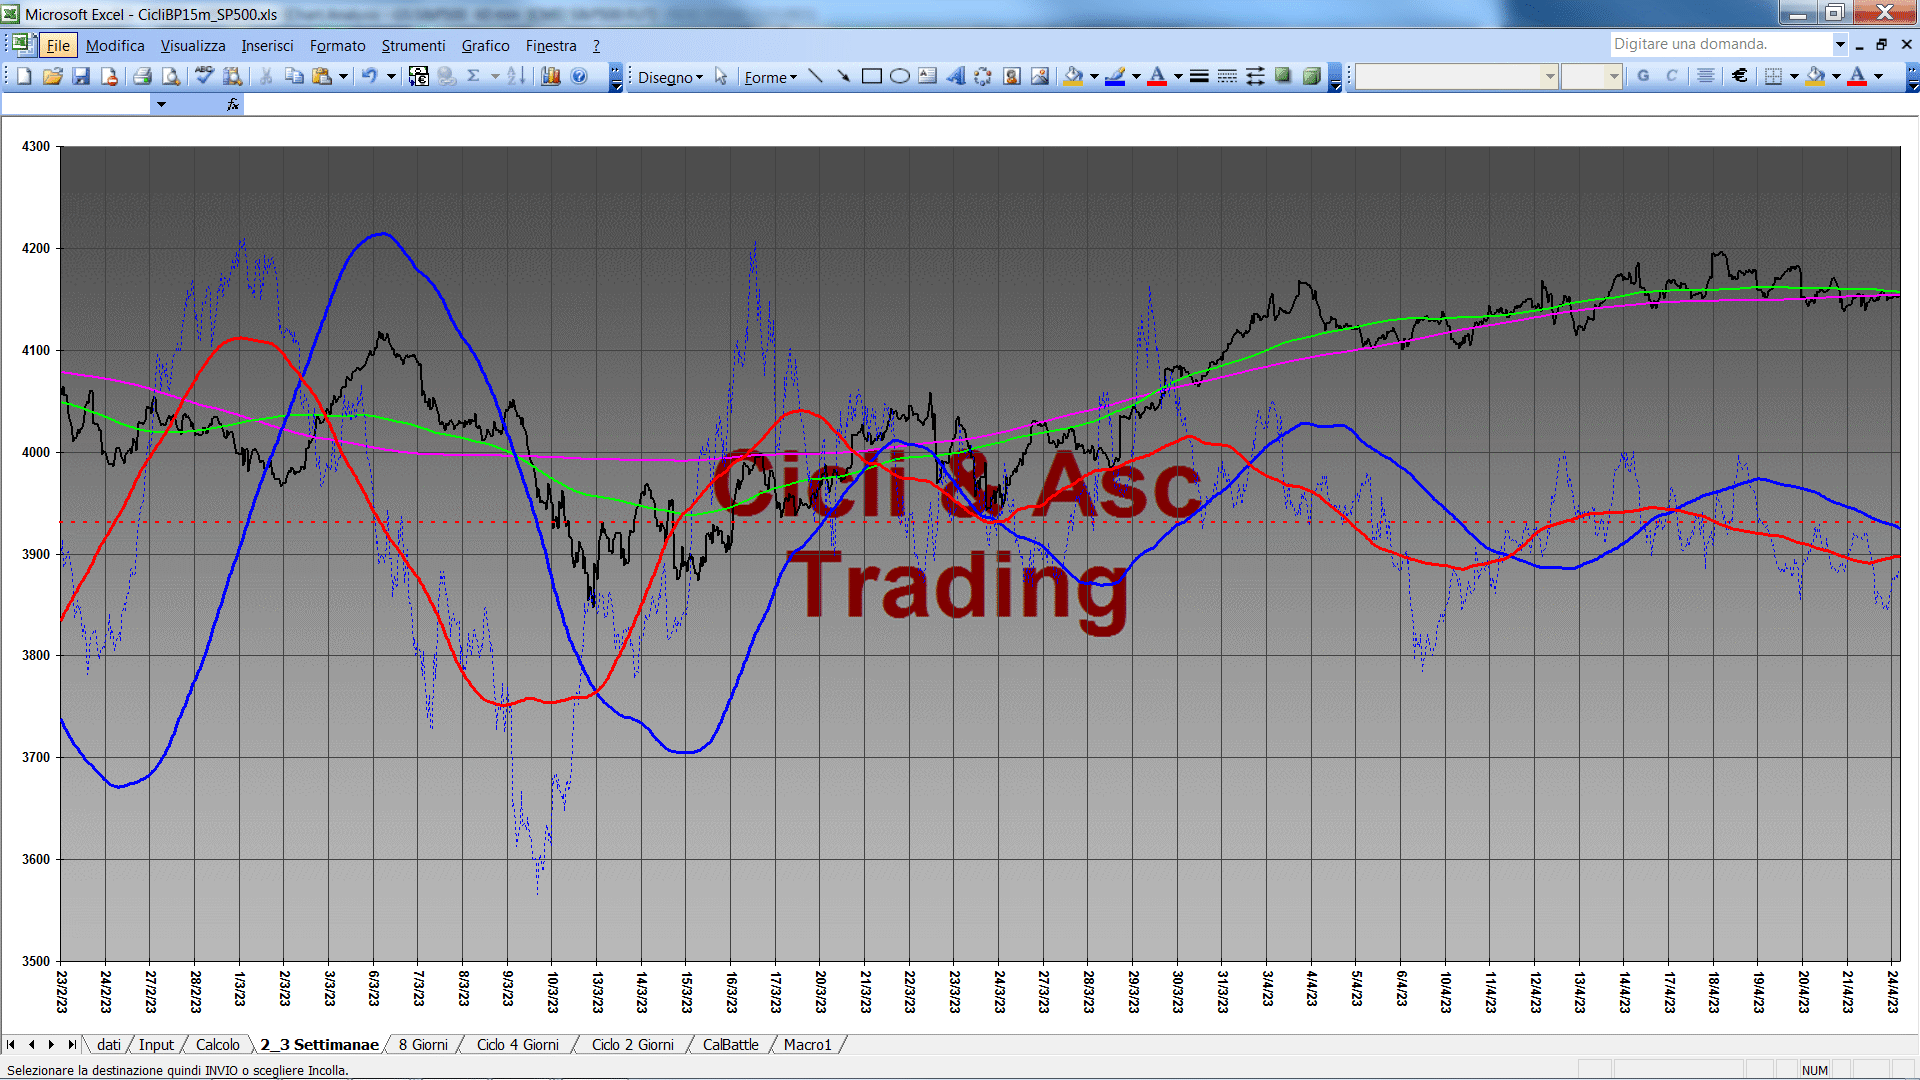Open the Visualizza menu
Viewport: 1920px width, 1080px height.
193,45
